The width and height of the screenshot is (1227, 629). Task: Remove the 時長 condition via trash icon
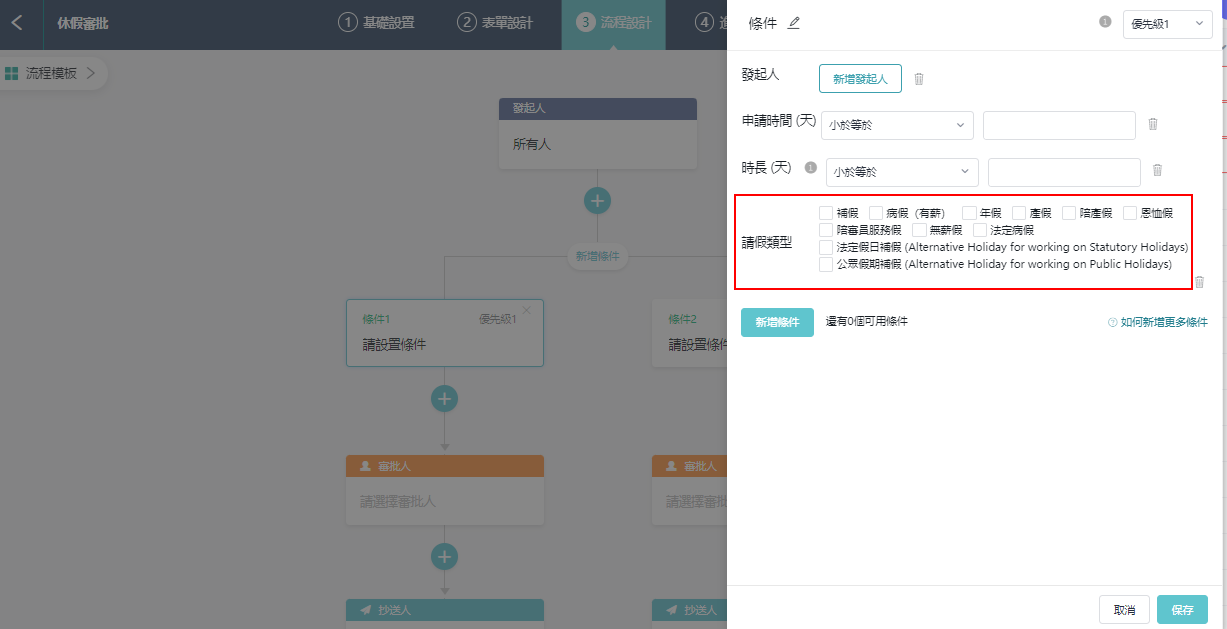[x=1157, y=171]
